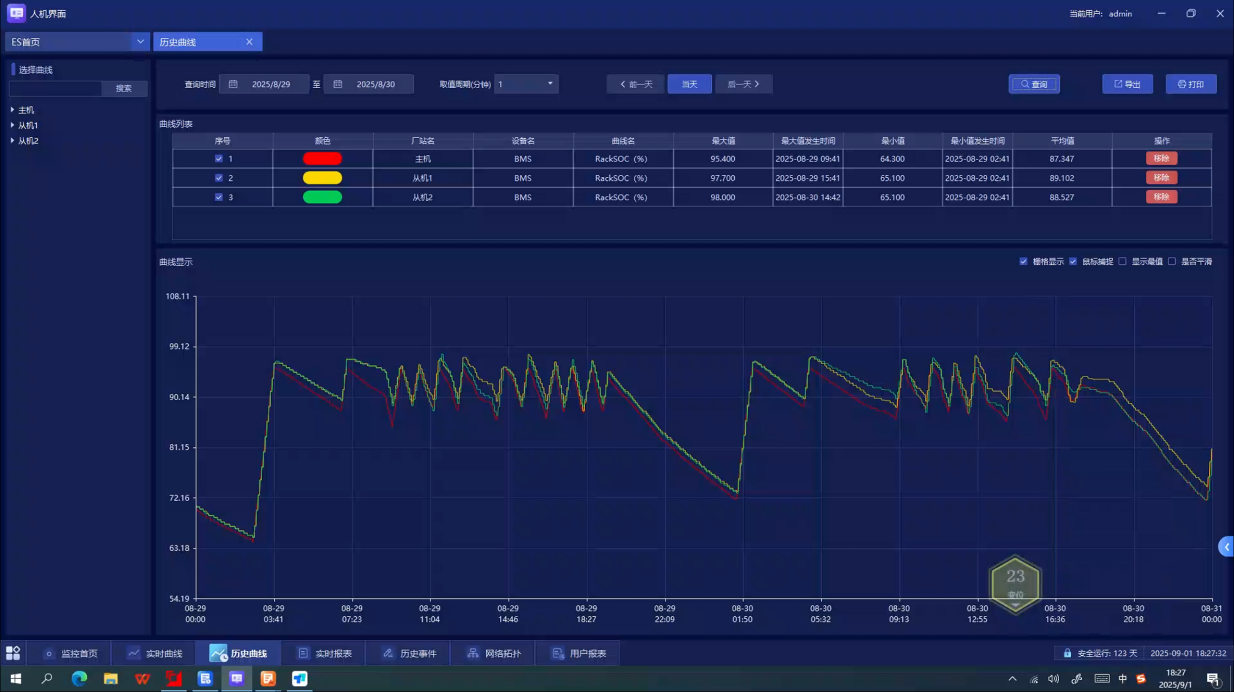
Task: Click the red color swatch for 主机
Action: click(322, 159)
